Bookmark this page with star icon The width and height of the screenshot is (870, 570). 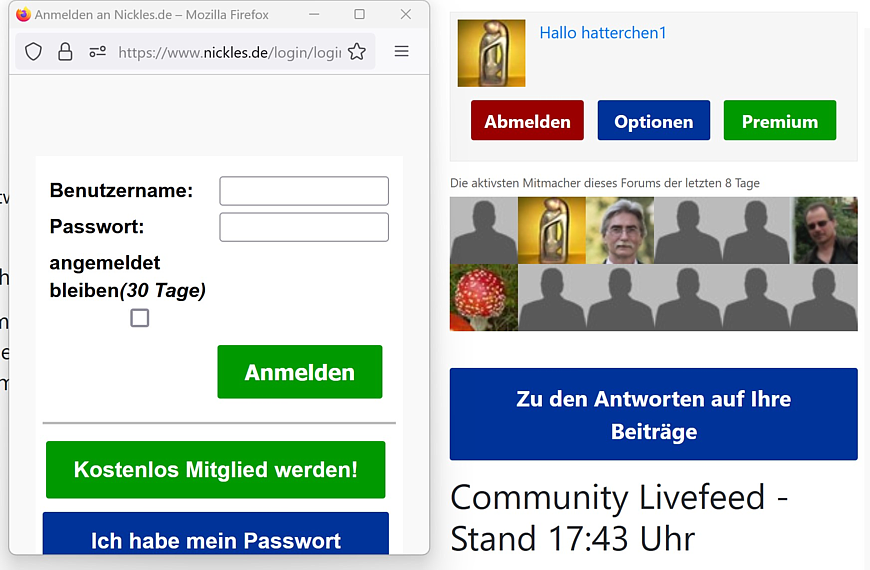357,52
